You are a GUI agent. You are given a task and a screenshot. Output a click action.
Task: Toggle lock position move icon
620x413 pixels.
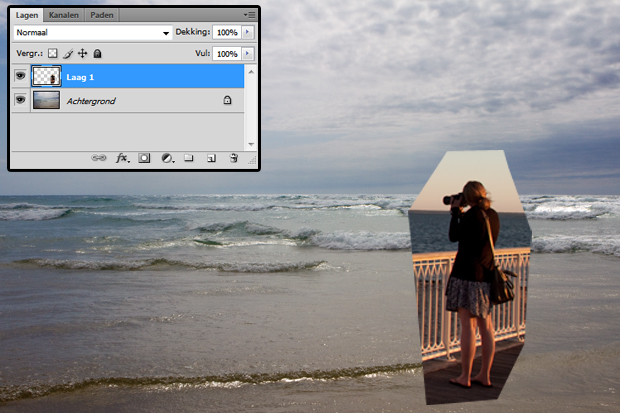click(83, 53)
